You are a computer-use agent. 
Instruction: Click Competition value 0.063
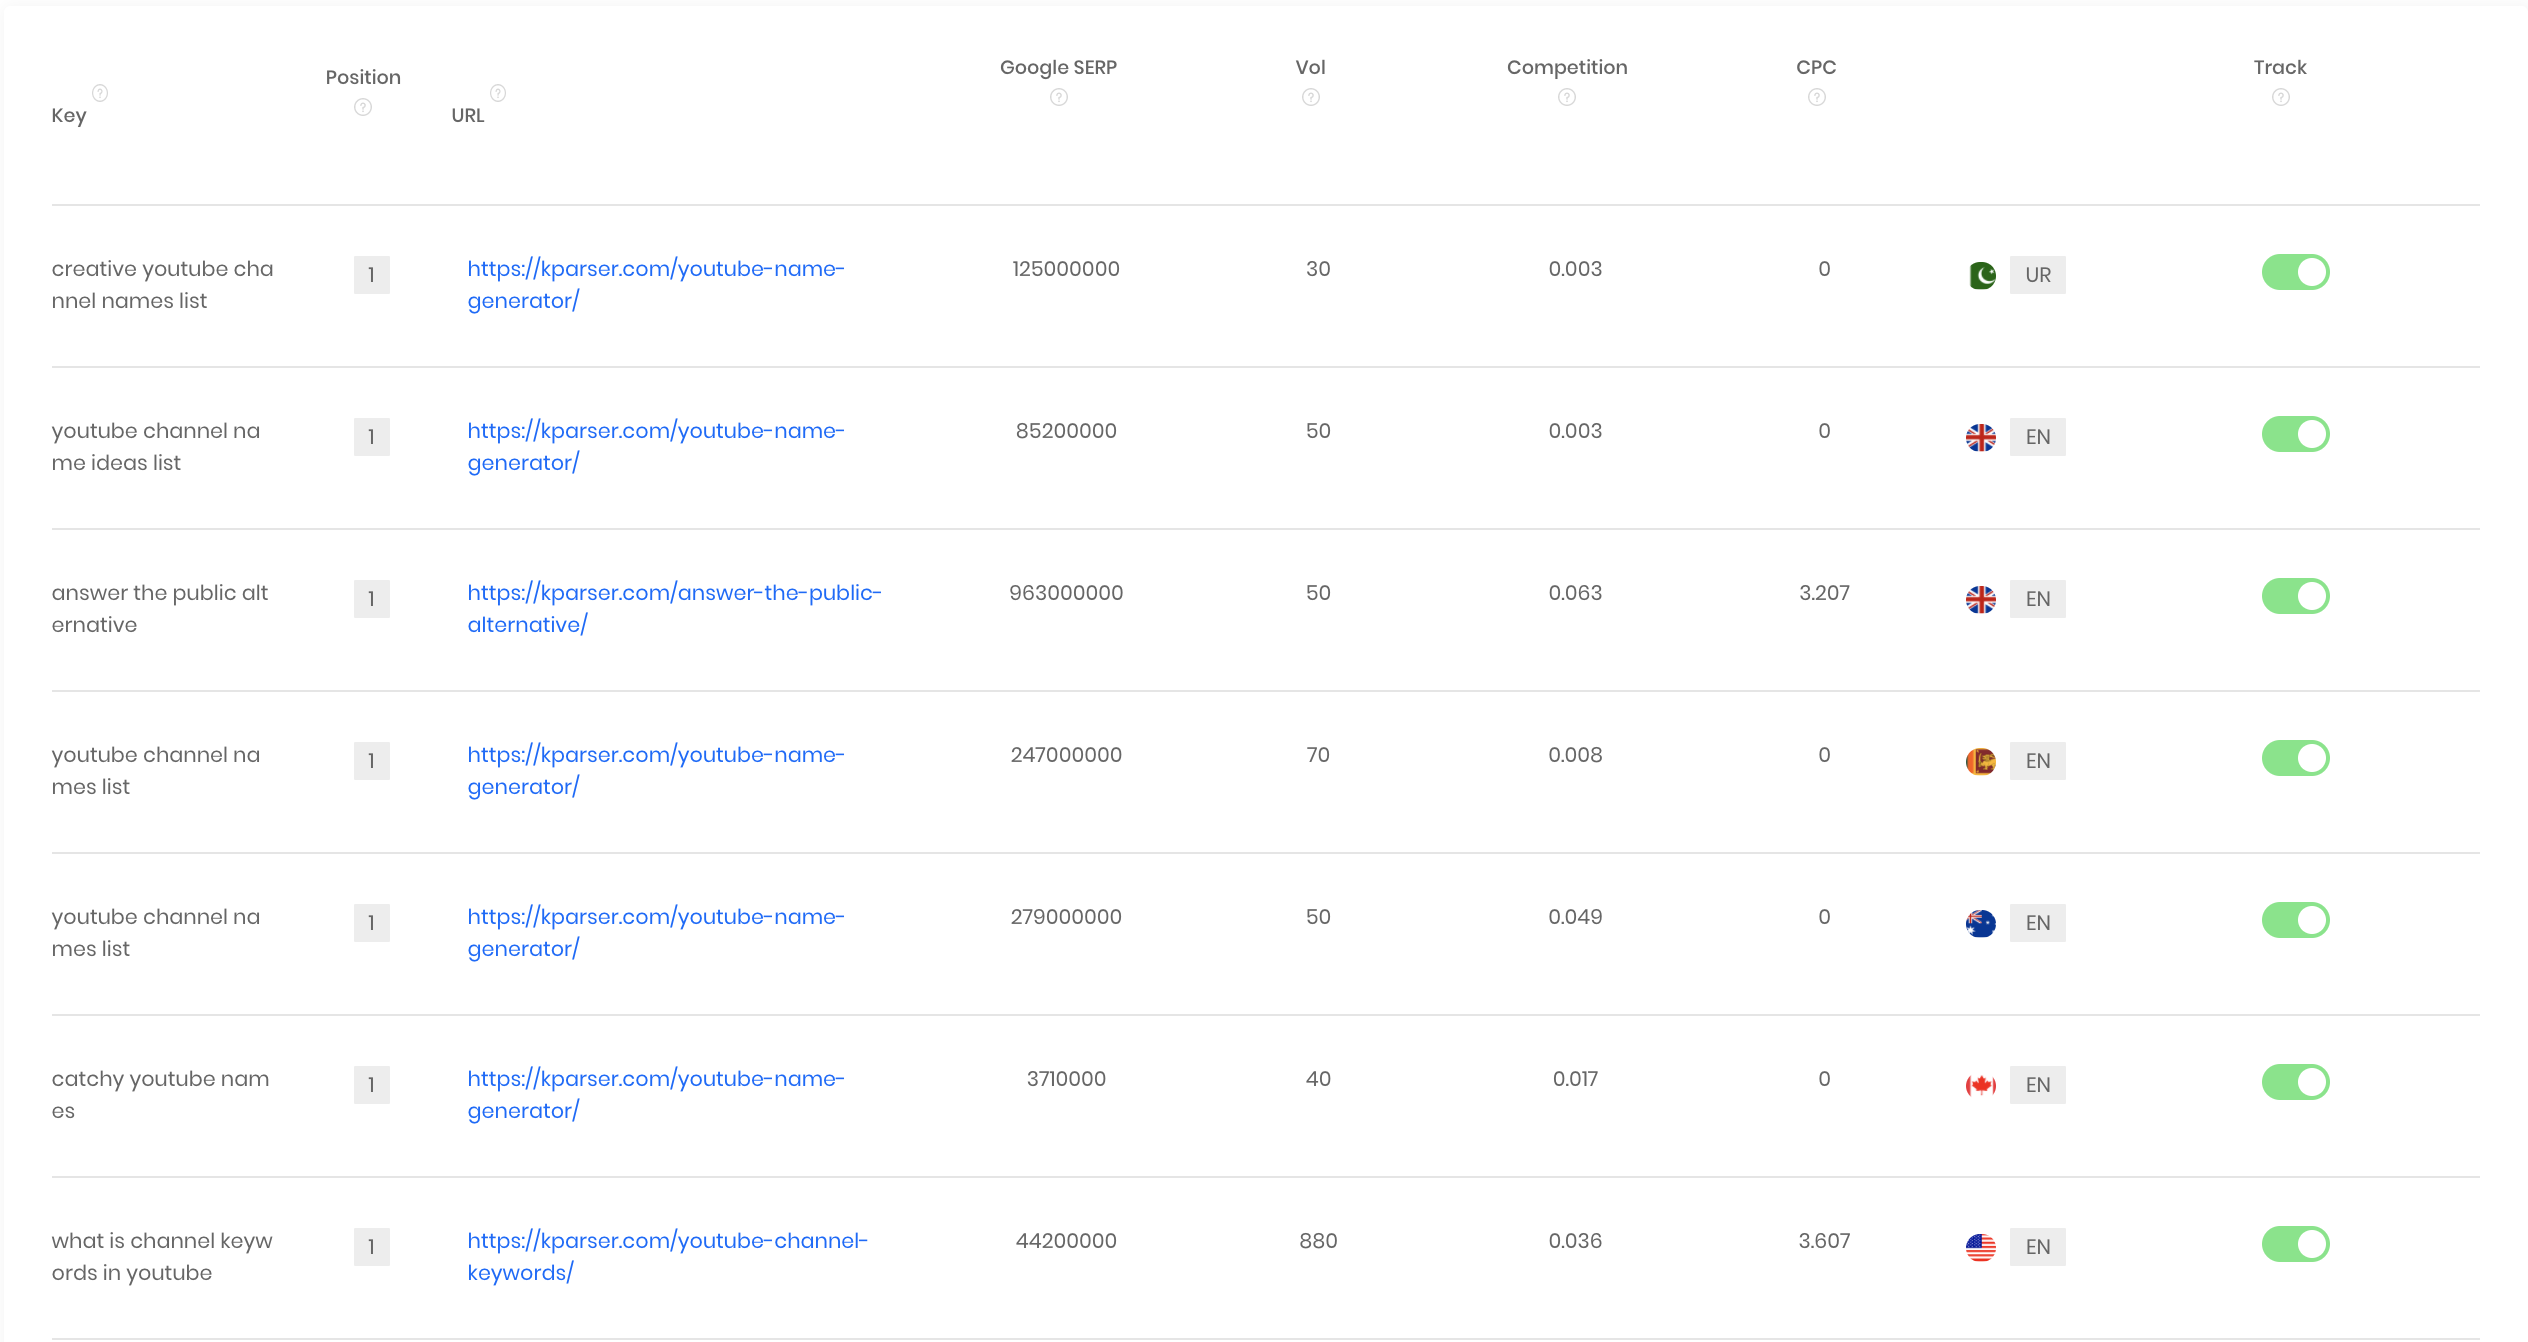1575,593
